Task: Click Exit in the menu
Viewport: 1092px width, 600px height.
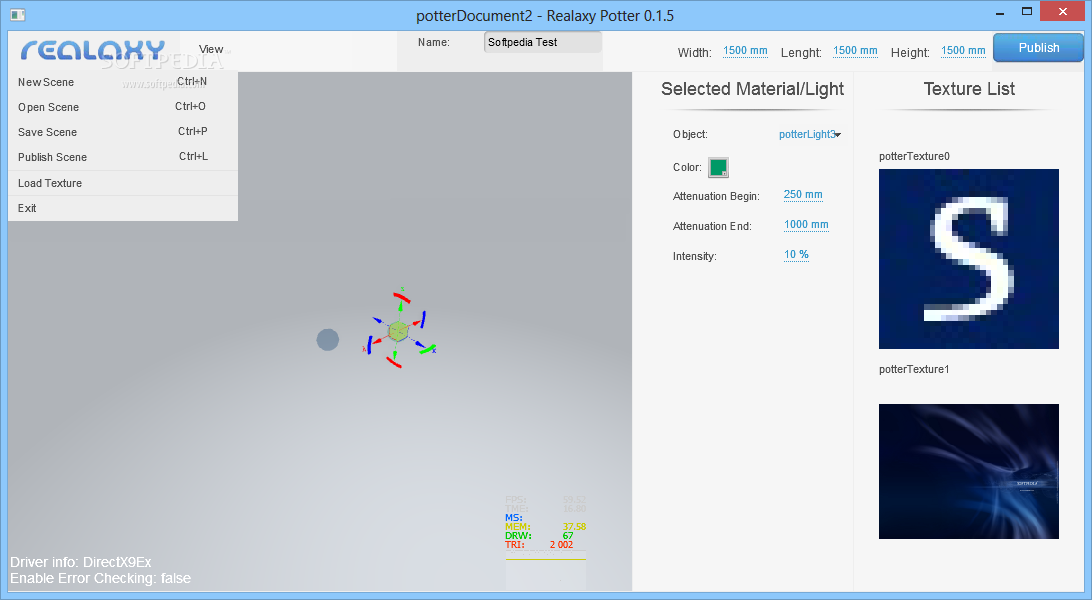Action: click(123, 208)
